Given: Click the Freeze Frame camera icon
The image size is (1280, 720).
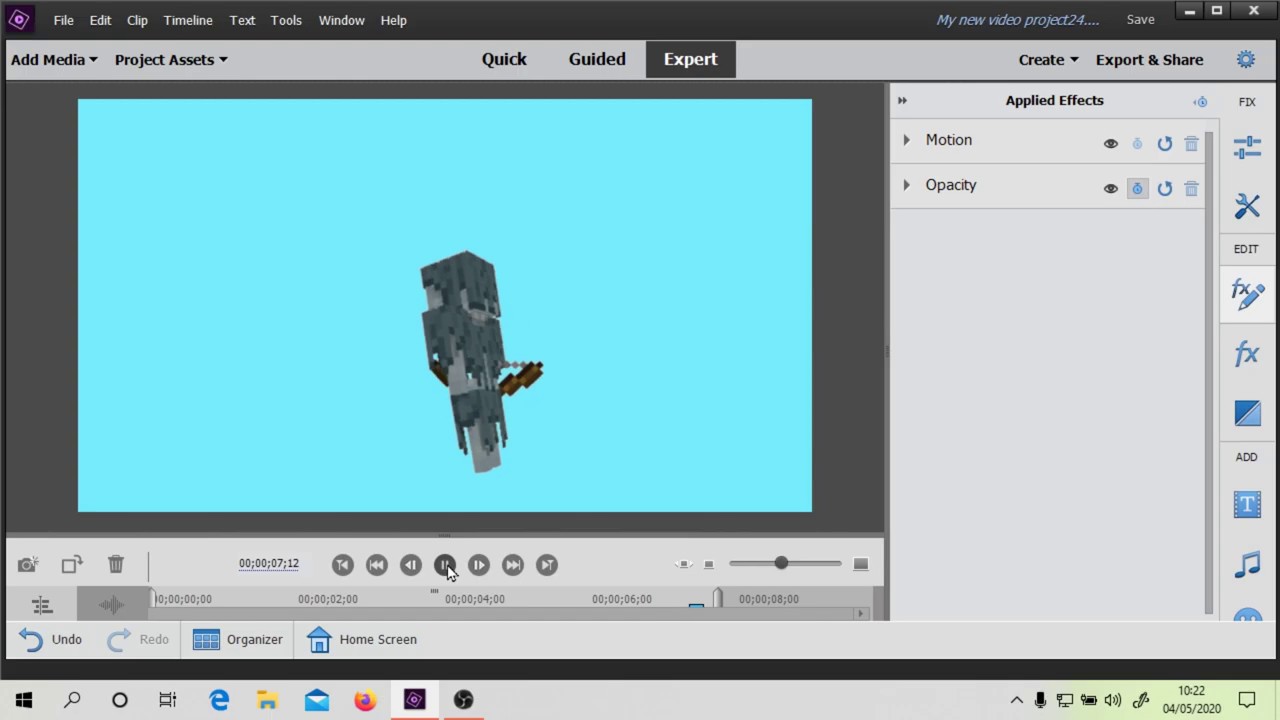Looking at the screenshot, I should [28, 565].
